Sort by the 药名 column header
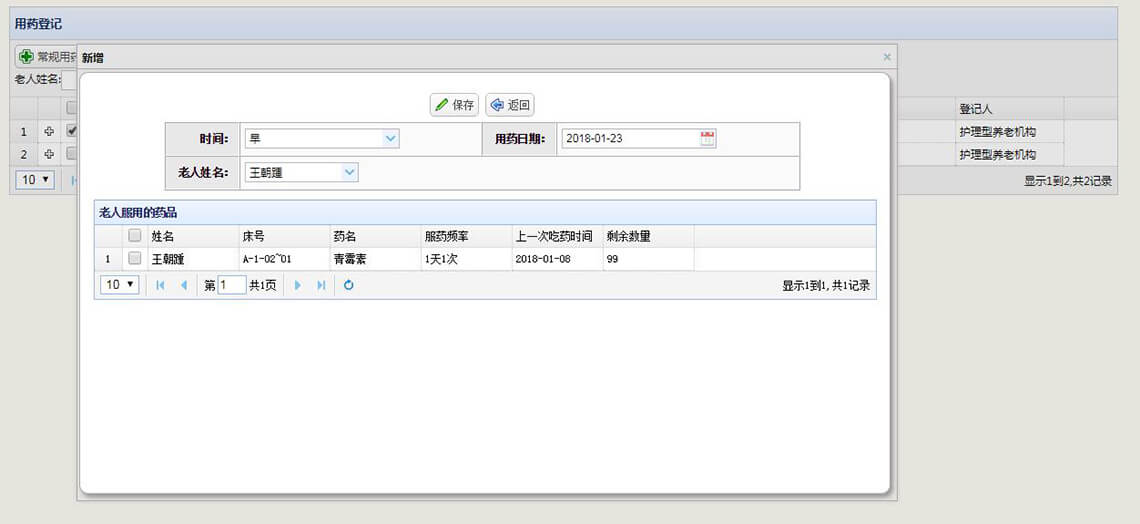 pyautogui.click(x=345, y=237)
